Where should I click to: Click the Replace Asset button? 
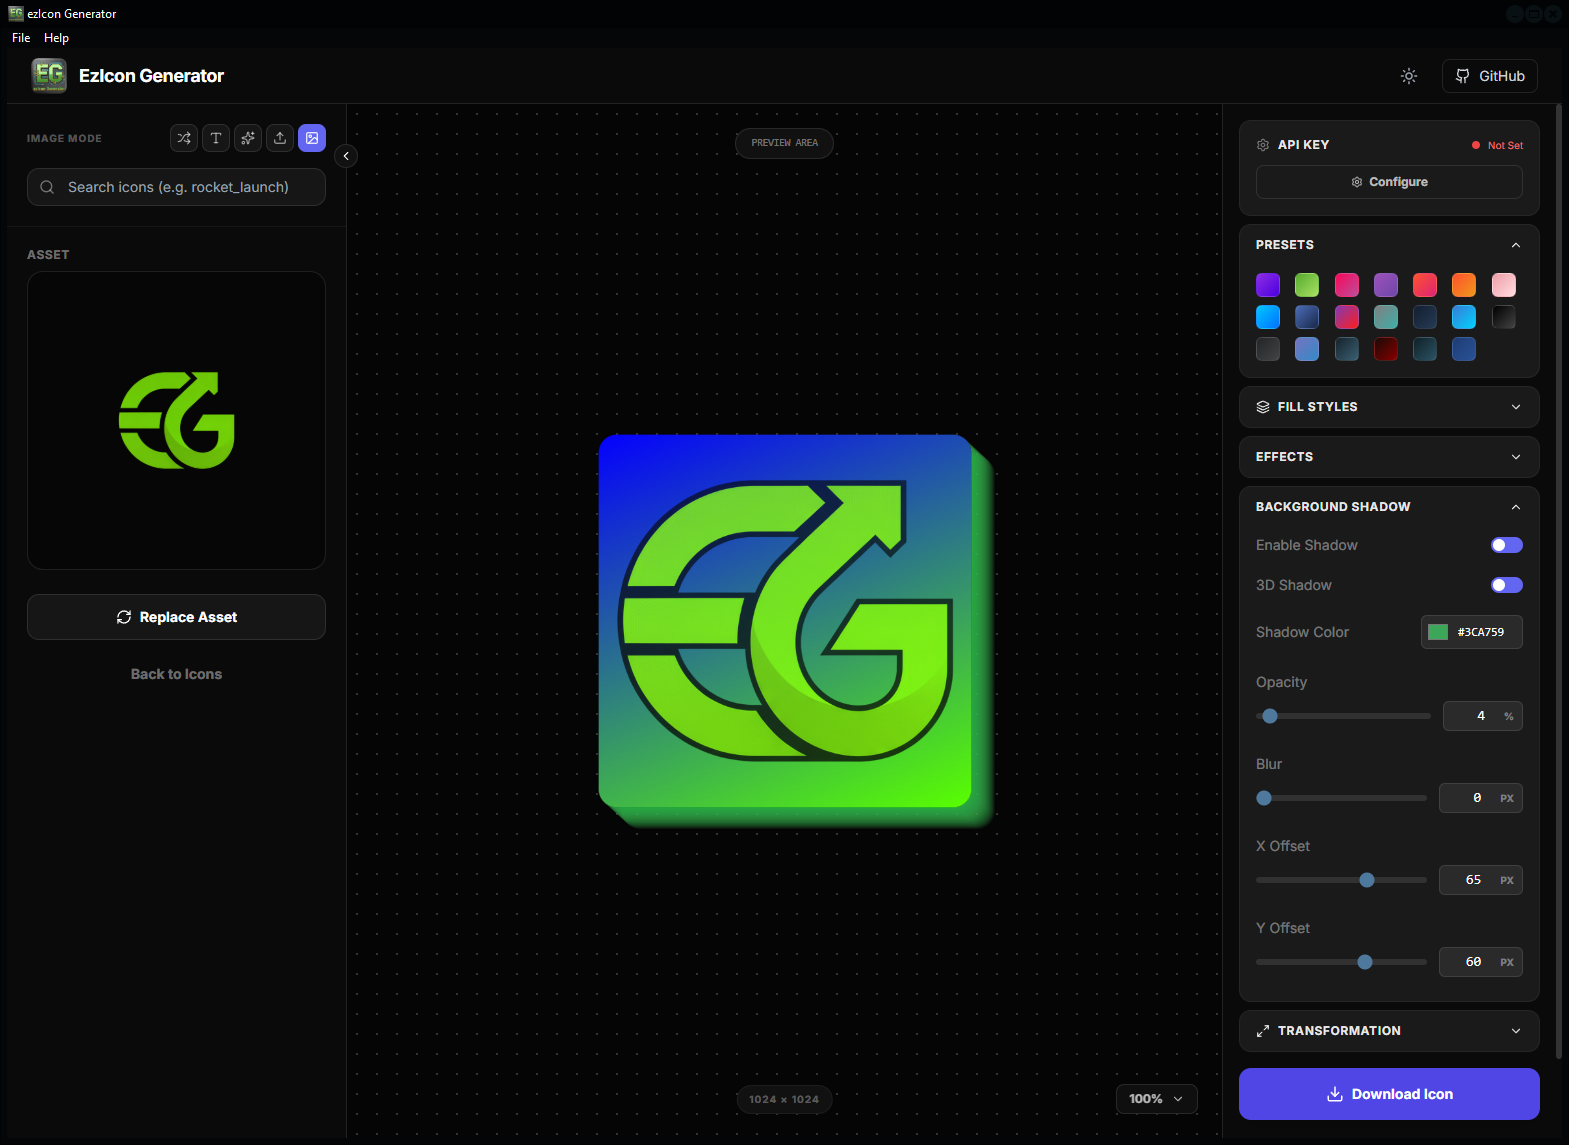point(176,617)
